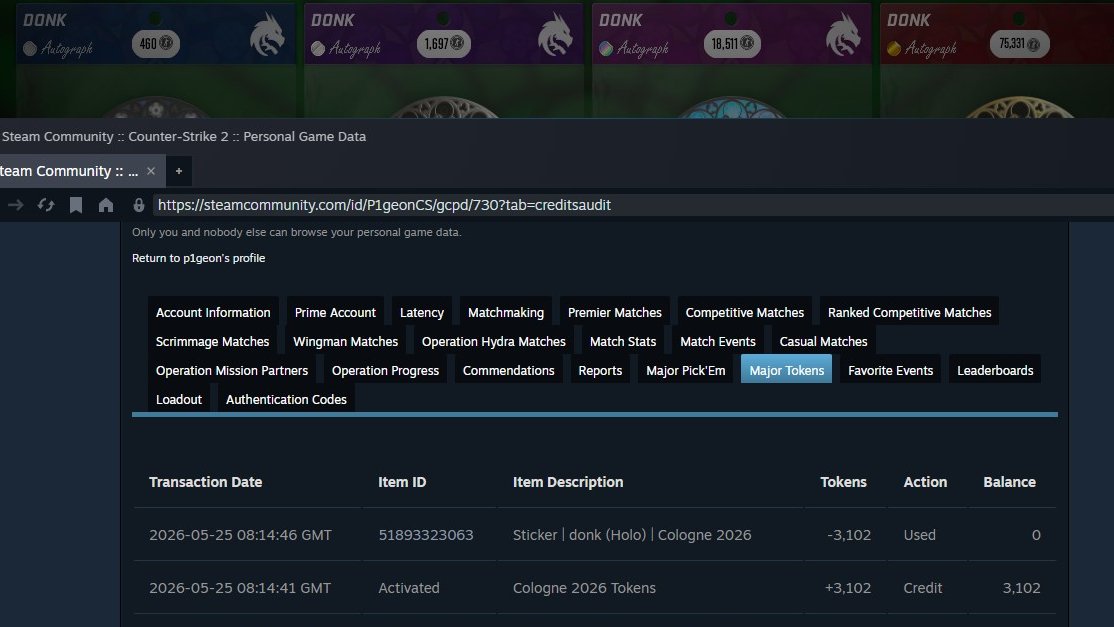Screen dimensions: 1114x627
Task: Click the bookmark icon in toolbar
Action: [76, 205]
